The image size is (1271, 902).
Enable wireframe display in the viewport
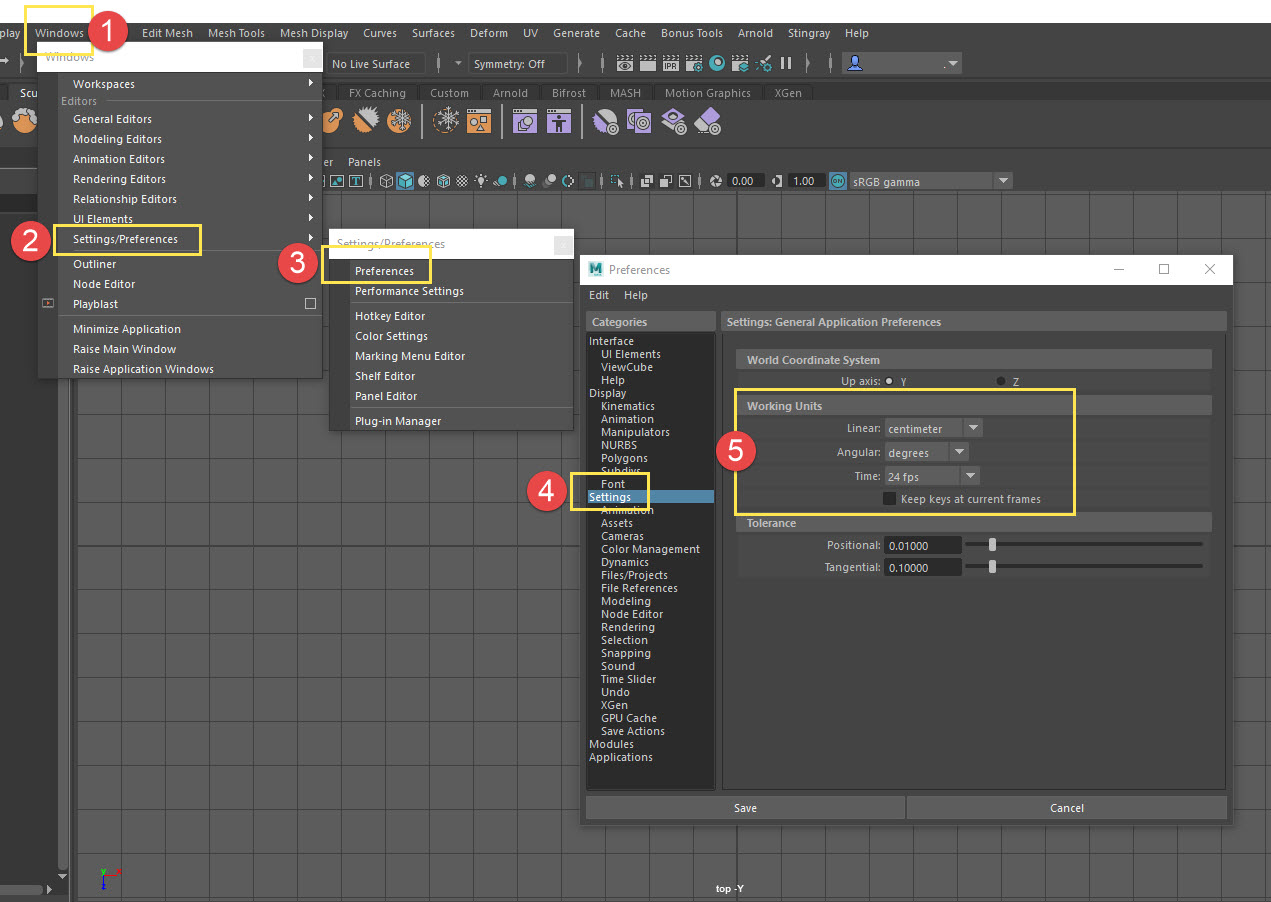[x=385, y=181]
